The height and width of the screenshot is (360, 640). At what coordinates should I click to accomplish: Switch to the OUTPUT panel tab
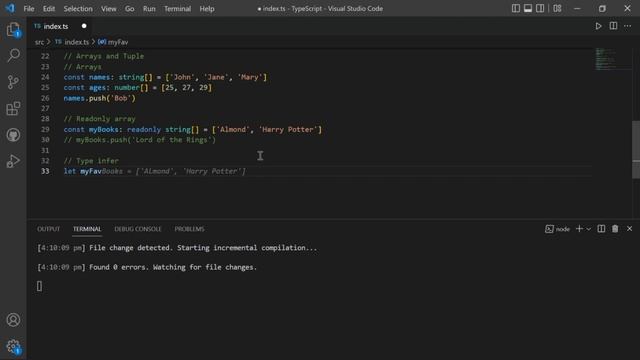coord(49,229)
